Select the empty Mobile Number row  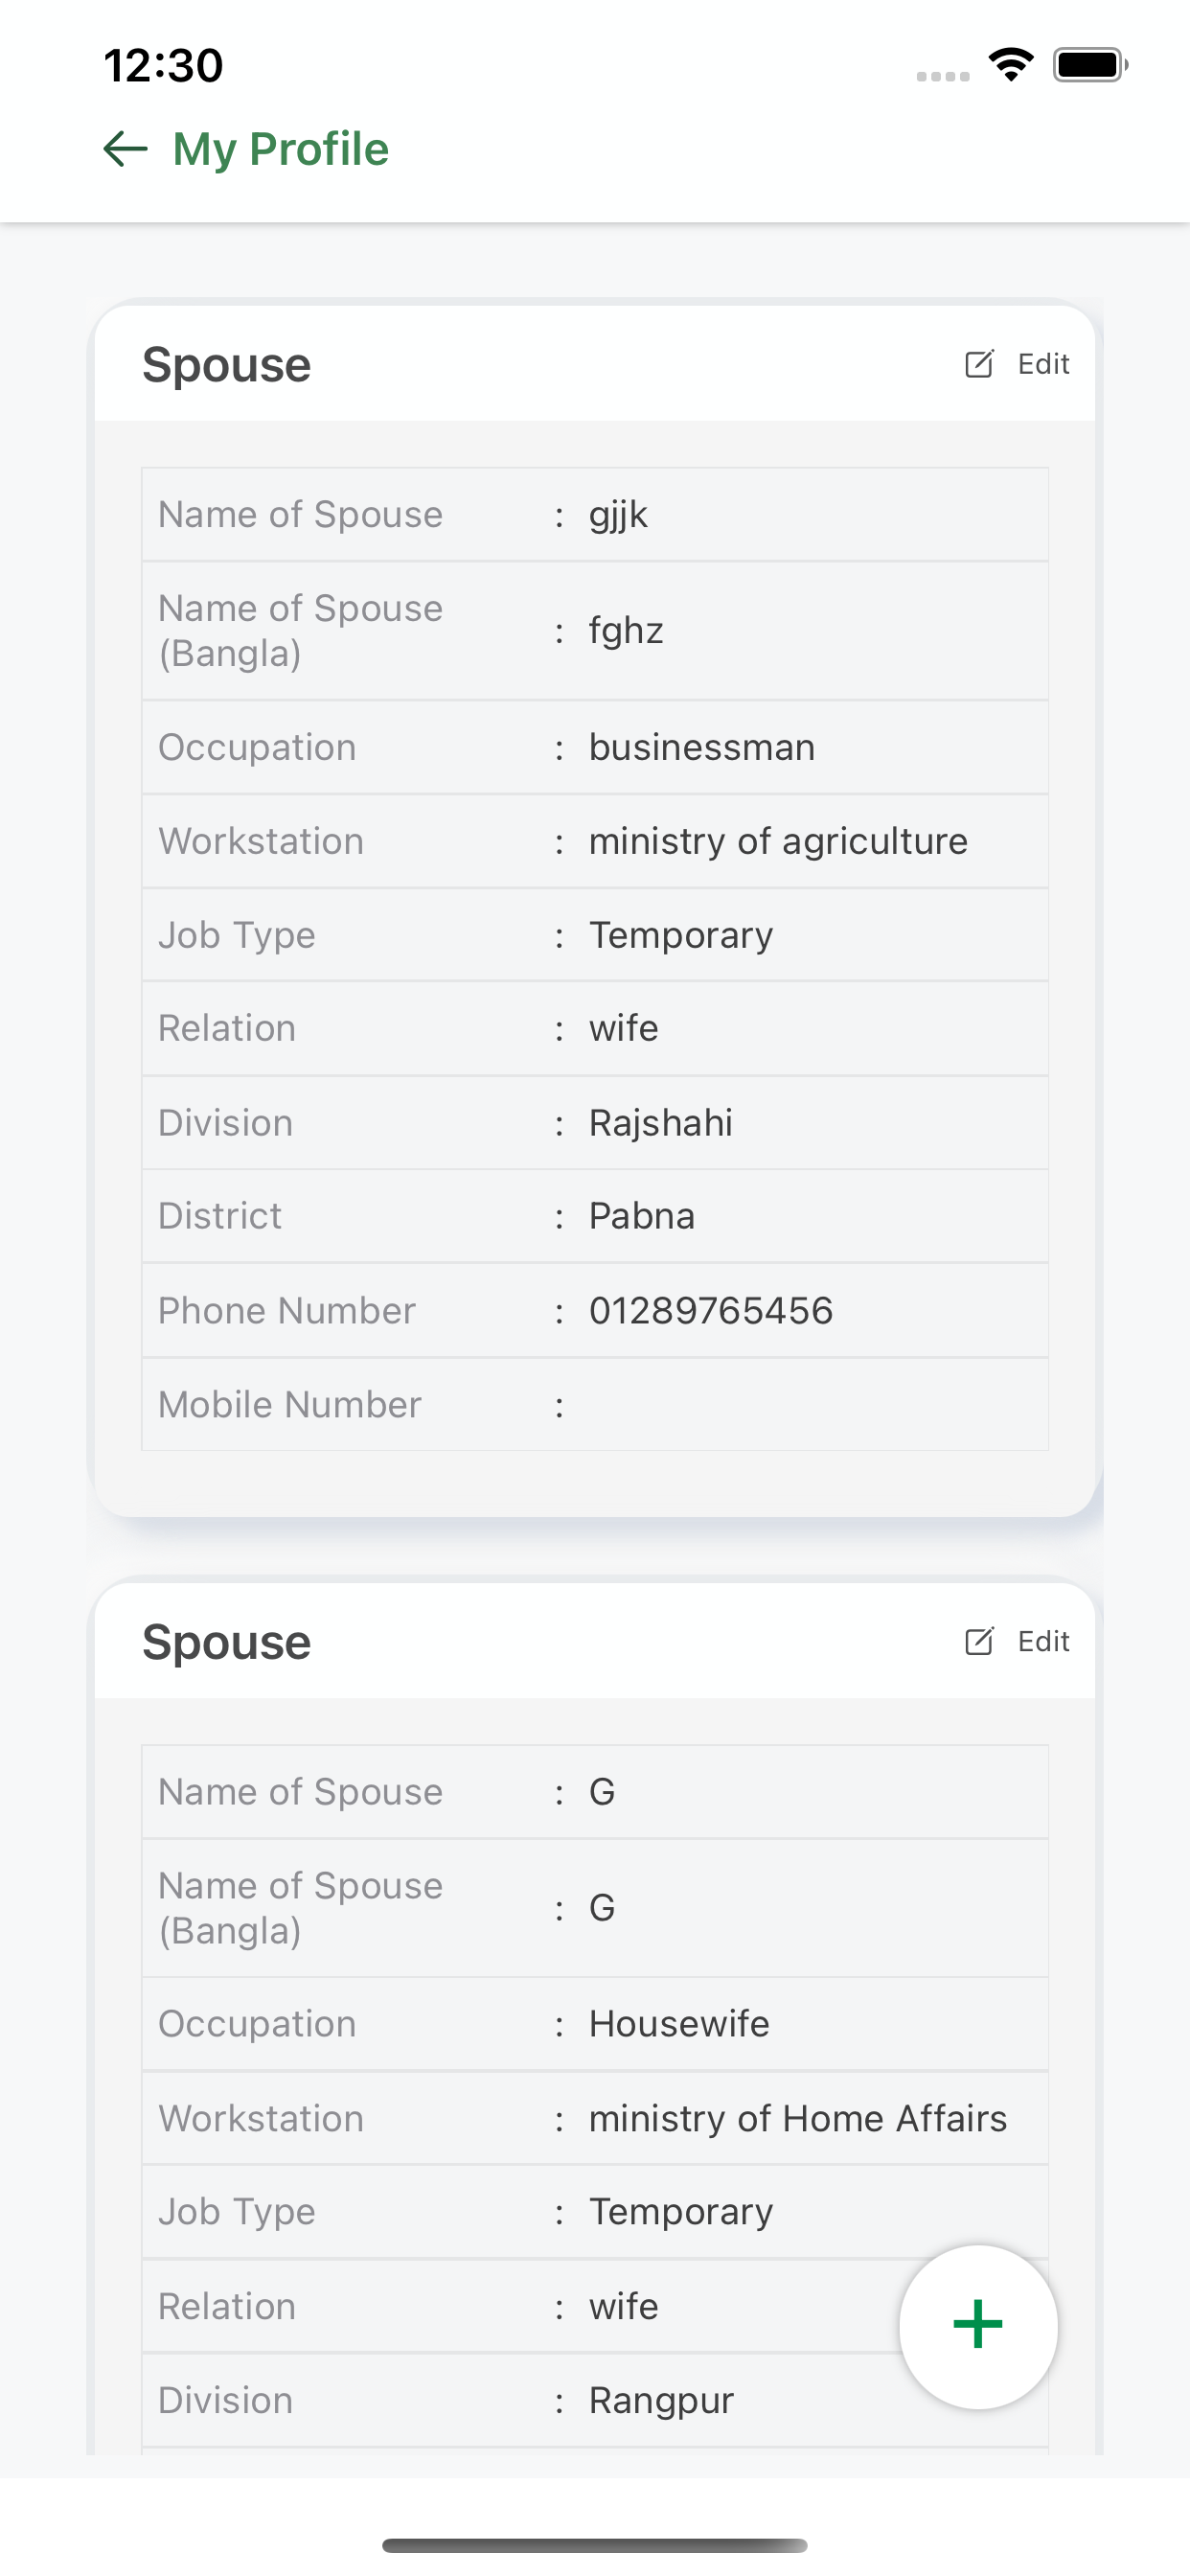point(594,1404)
